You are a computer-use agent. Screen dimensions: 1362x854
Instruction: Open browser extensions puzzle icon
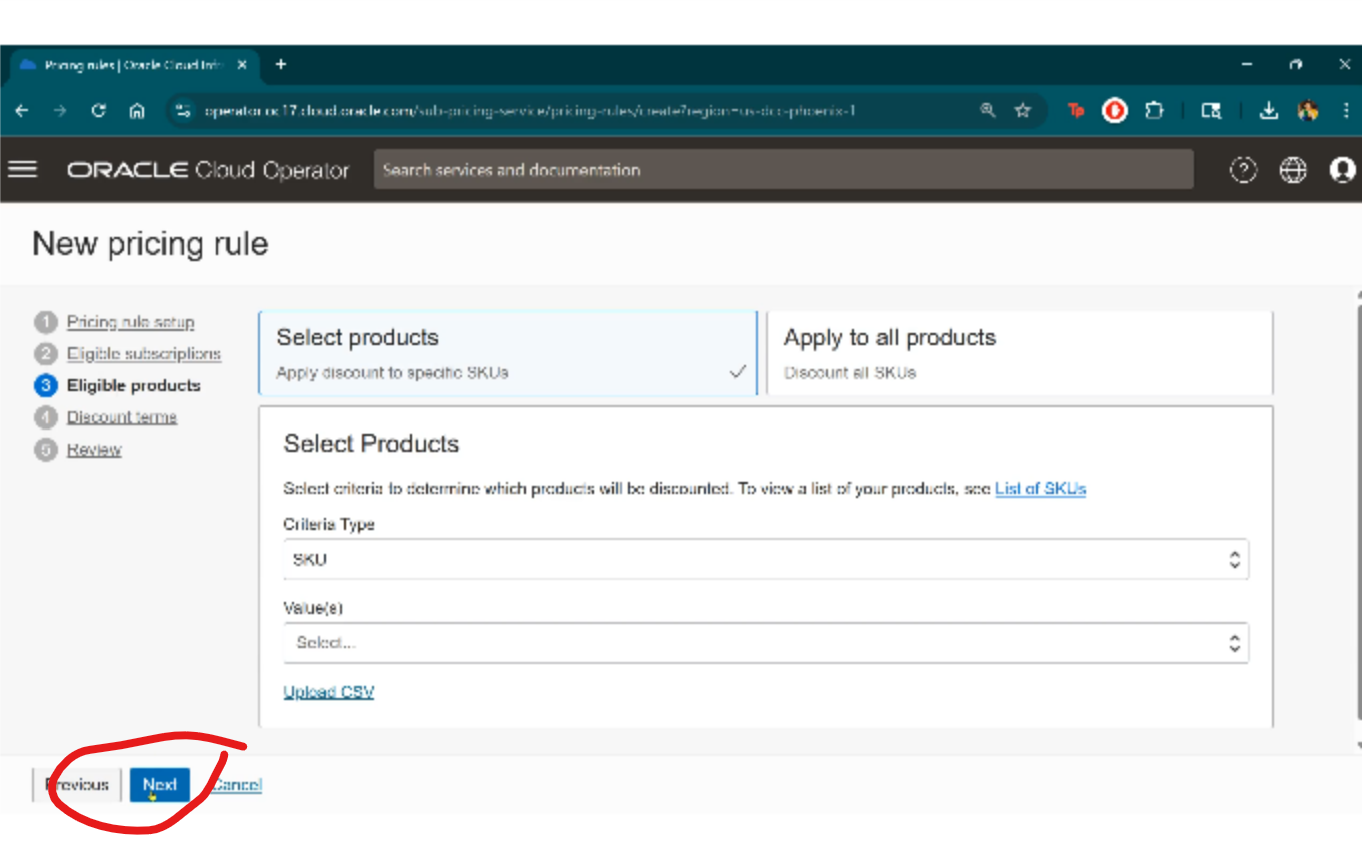click(1155, 111)
